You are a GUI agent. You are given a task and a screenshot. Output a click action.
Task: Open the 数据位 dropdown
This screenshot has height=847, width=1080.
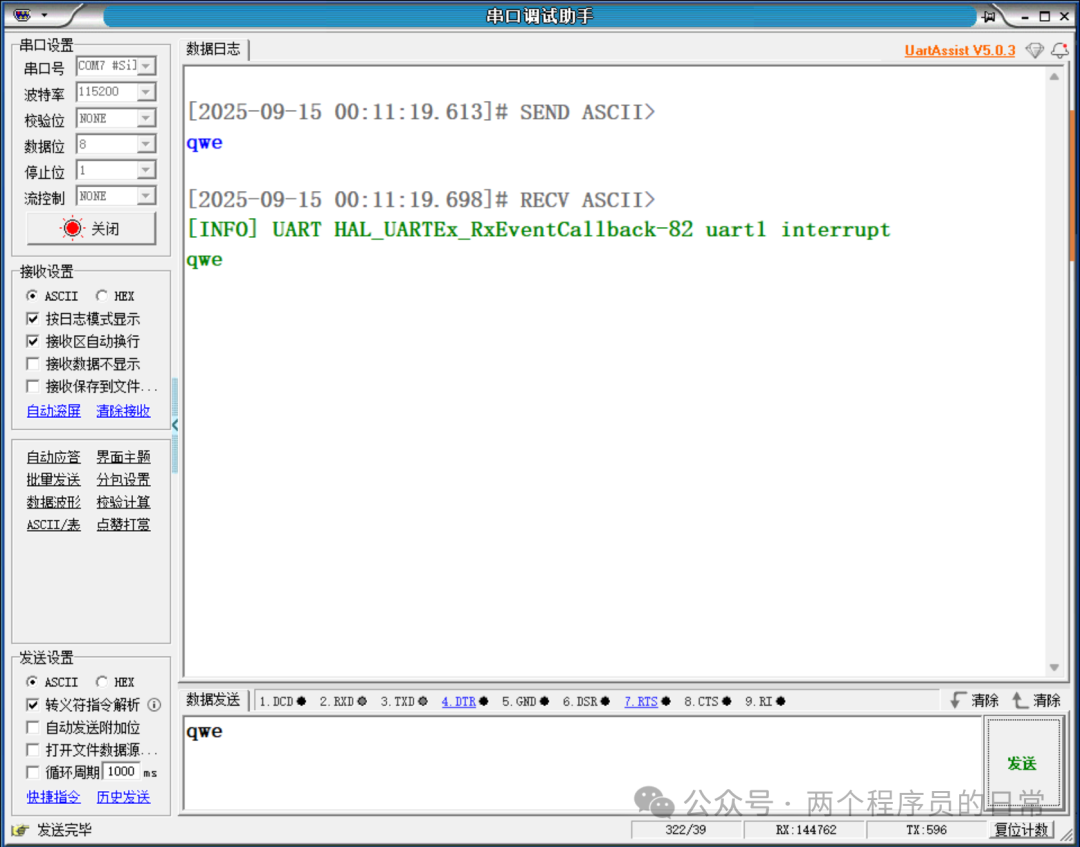(x=146, y=144)
